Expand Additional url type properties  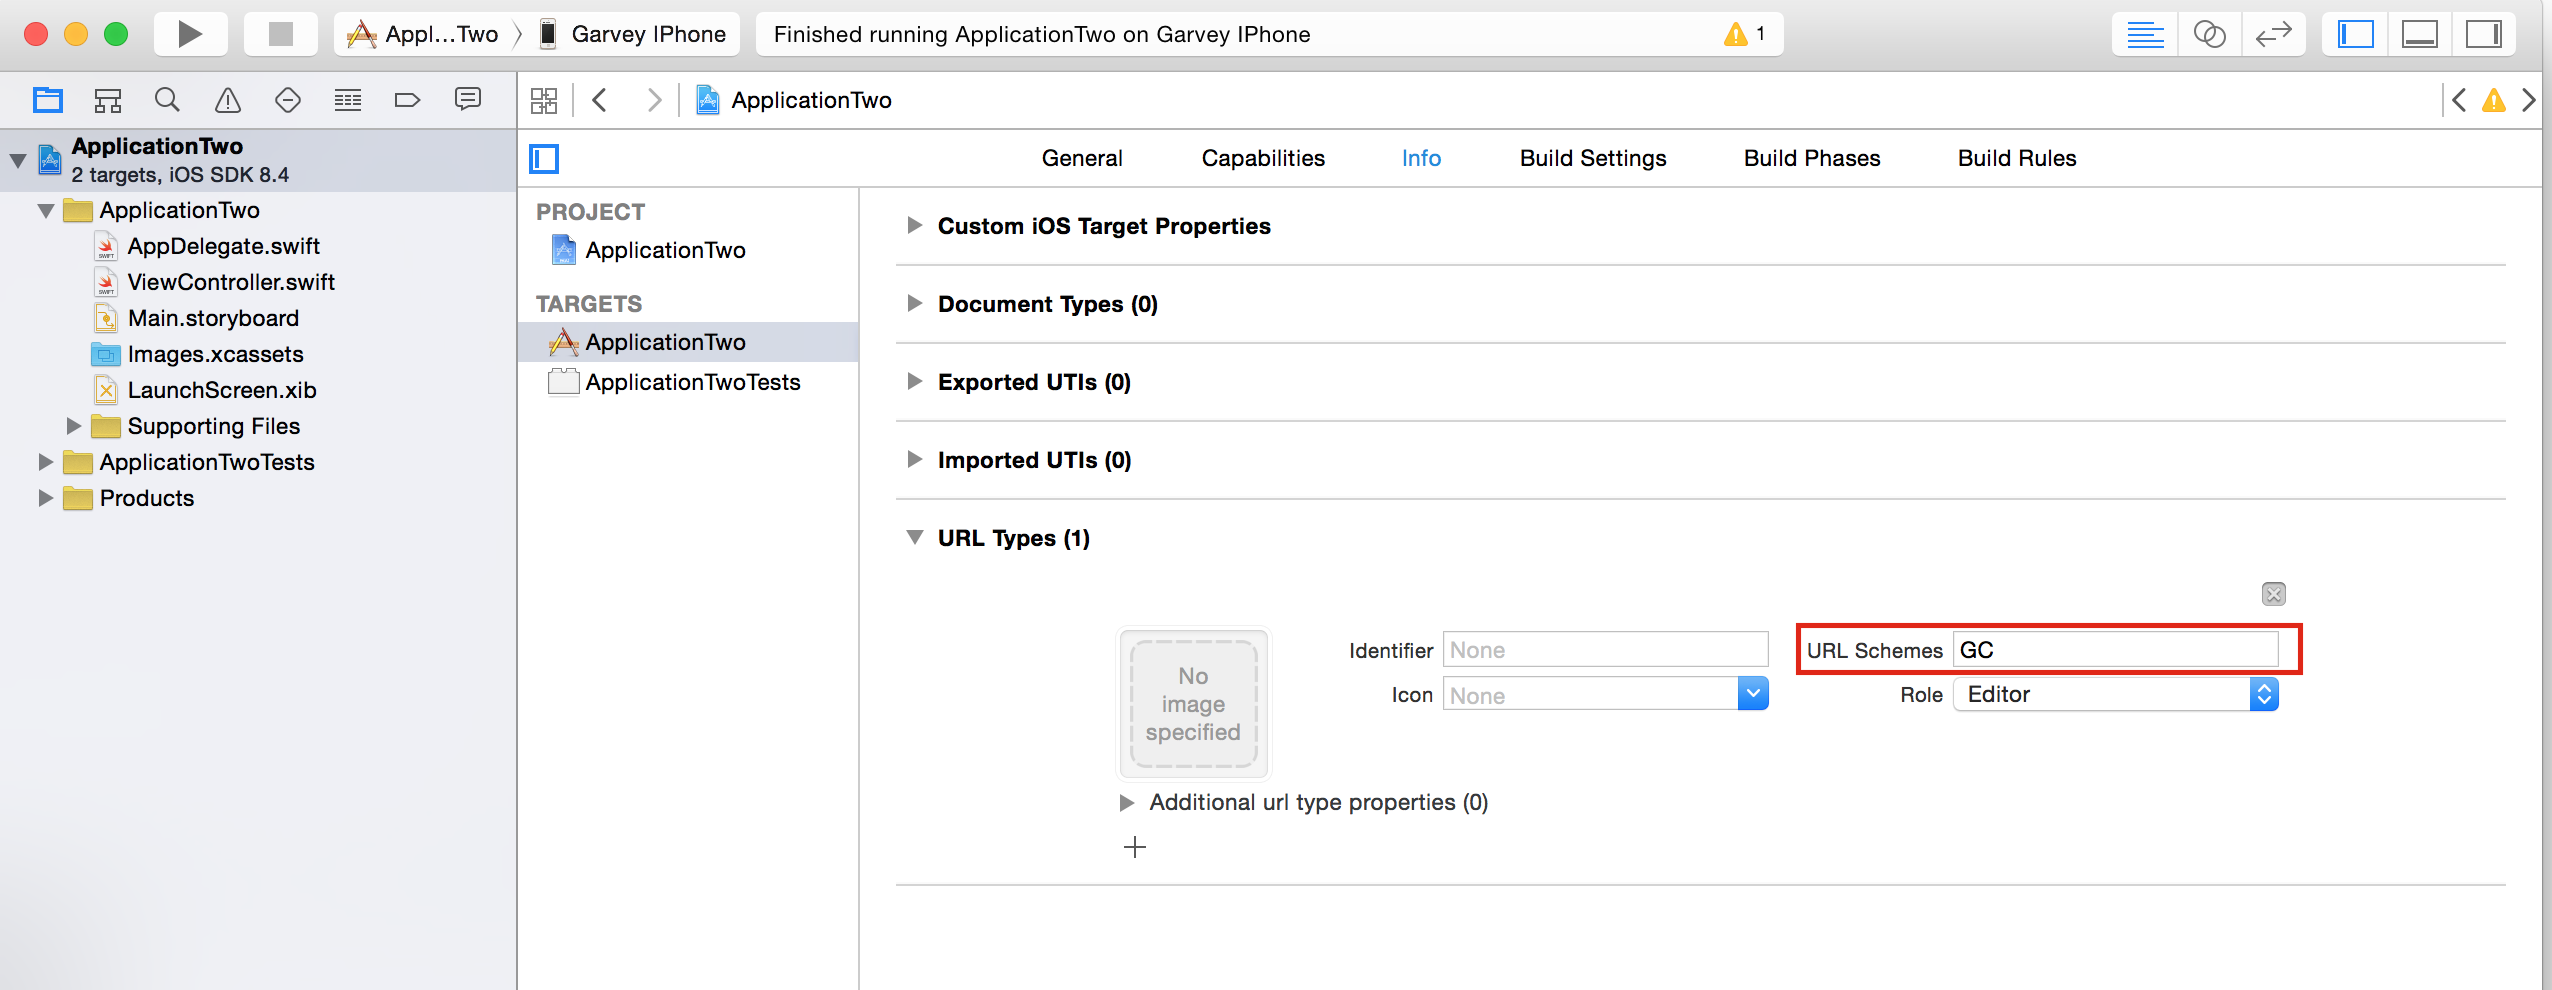click(1127, 803)
